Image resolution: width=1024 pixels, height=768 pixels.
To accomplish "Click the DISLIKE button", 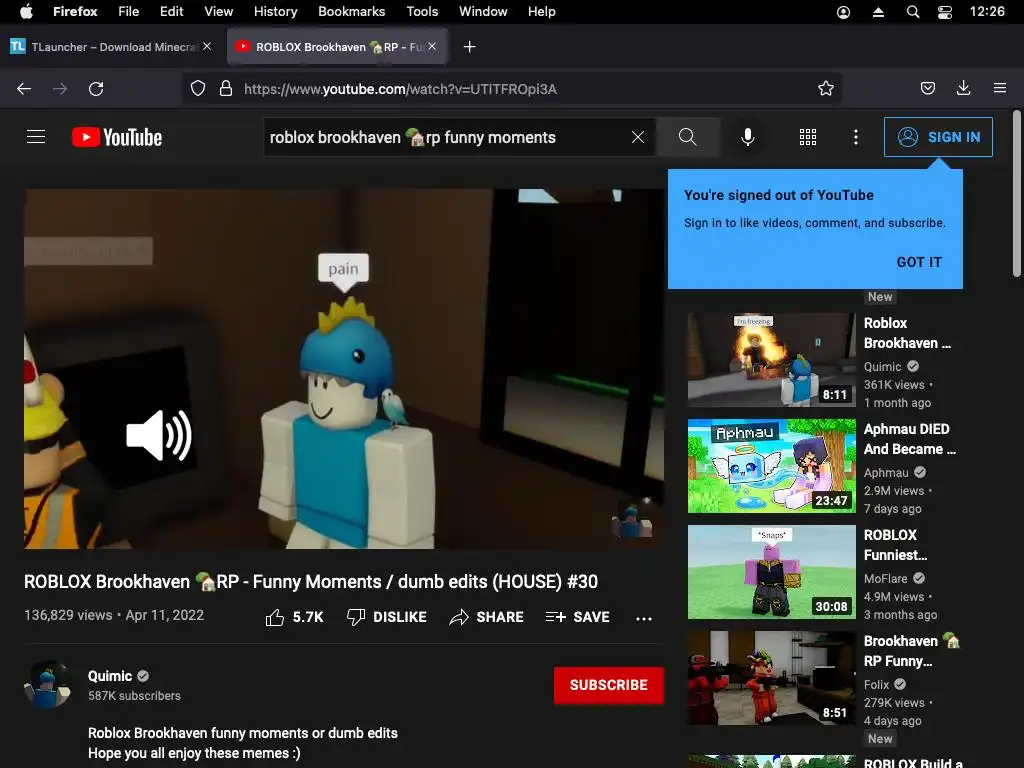I will (387, 617).
